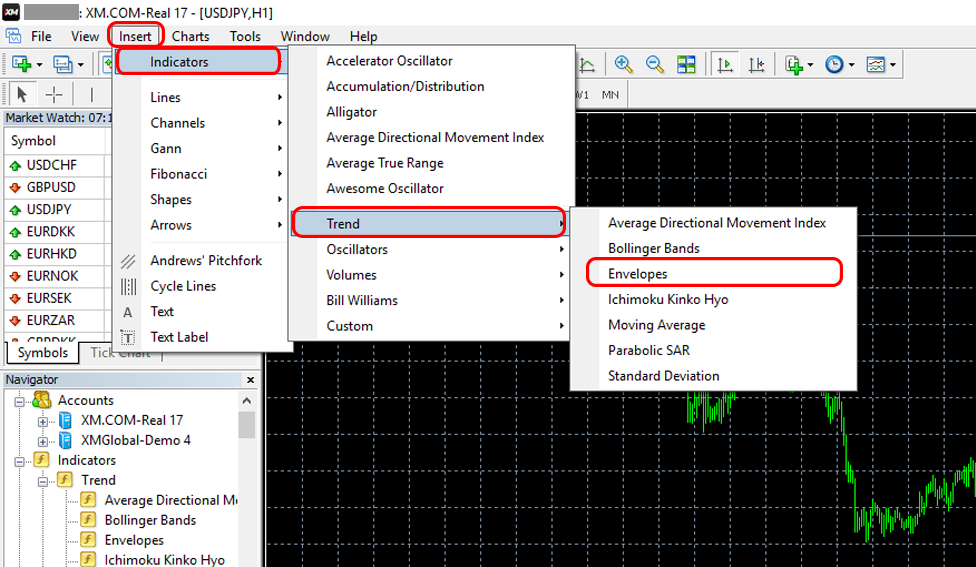The image size is (976, 567).
Task: Click the Periods clock icon
Action: [834, 64]
